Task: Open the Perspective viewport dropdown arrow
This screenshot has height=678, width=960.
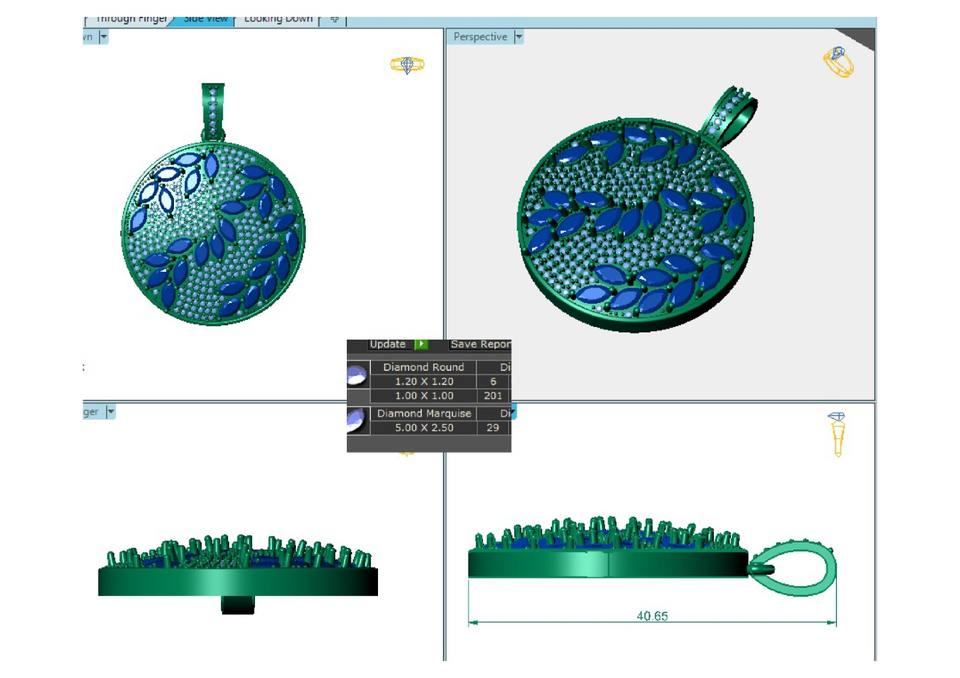Action: (518, 37)
